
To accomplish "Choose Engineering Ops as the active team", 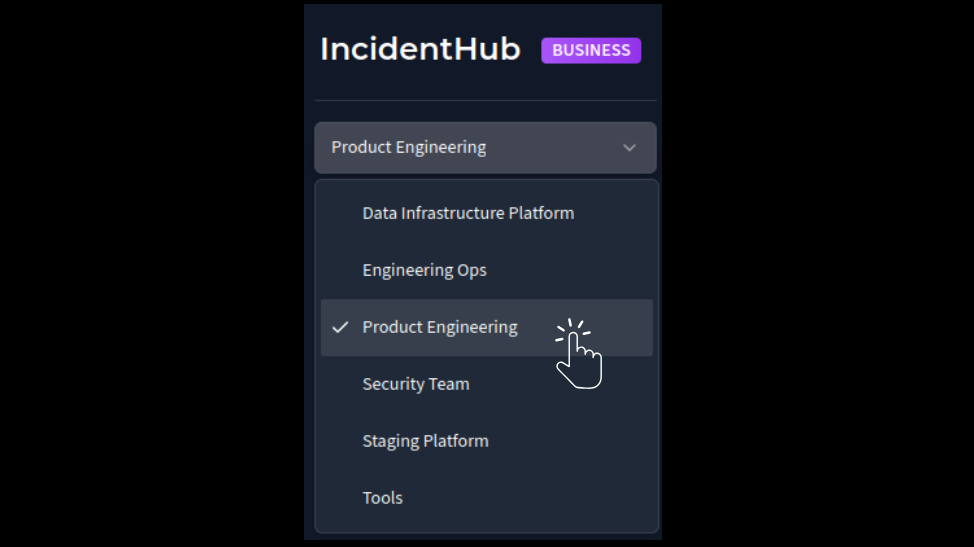I will click(424, 270).
